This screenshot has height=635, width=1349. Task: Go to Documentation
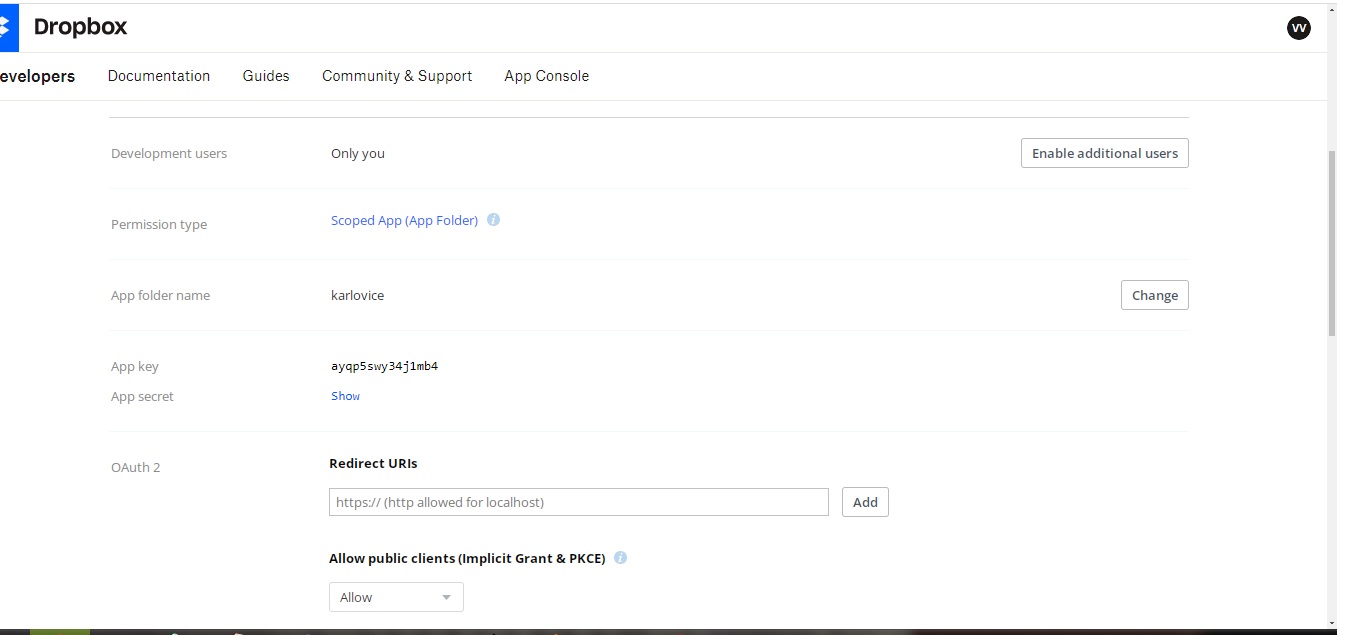coord(159,76)
